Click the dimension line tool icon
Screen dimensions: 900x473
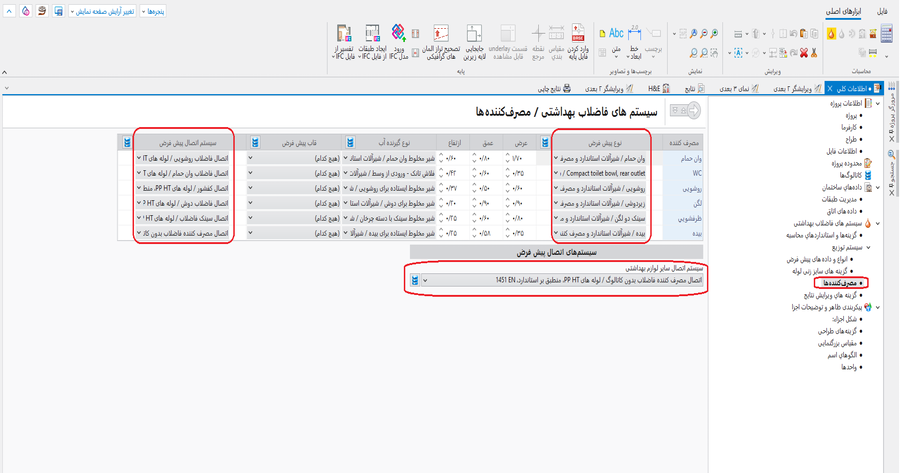[x=635, y=32]
